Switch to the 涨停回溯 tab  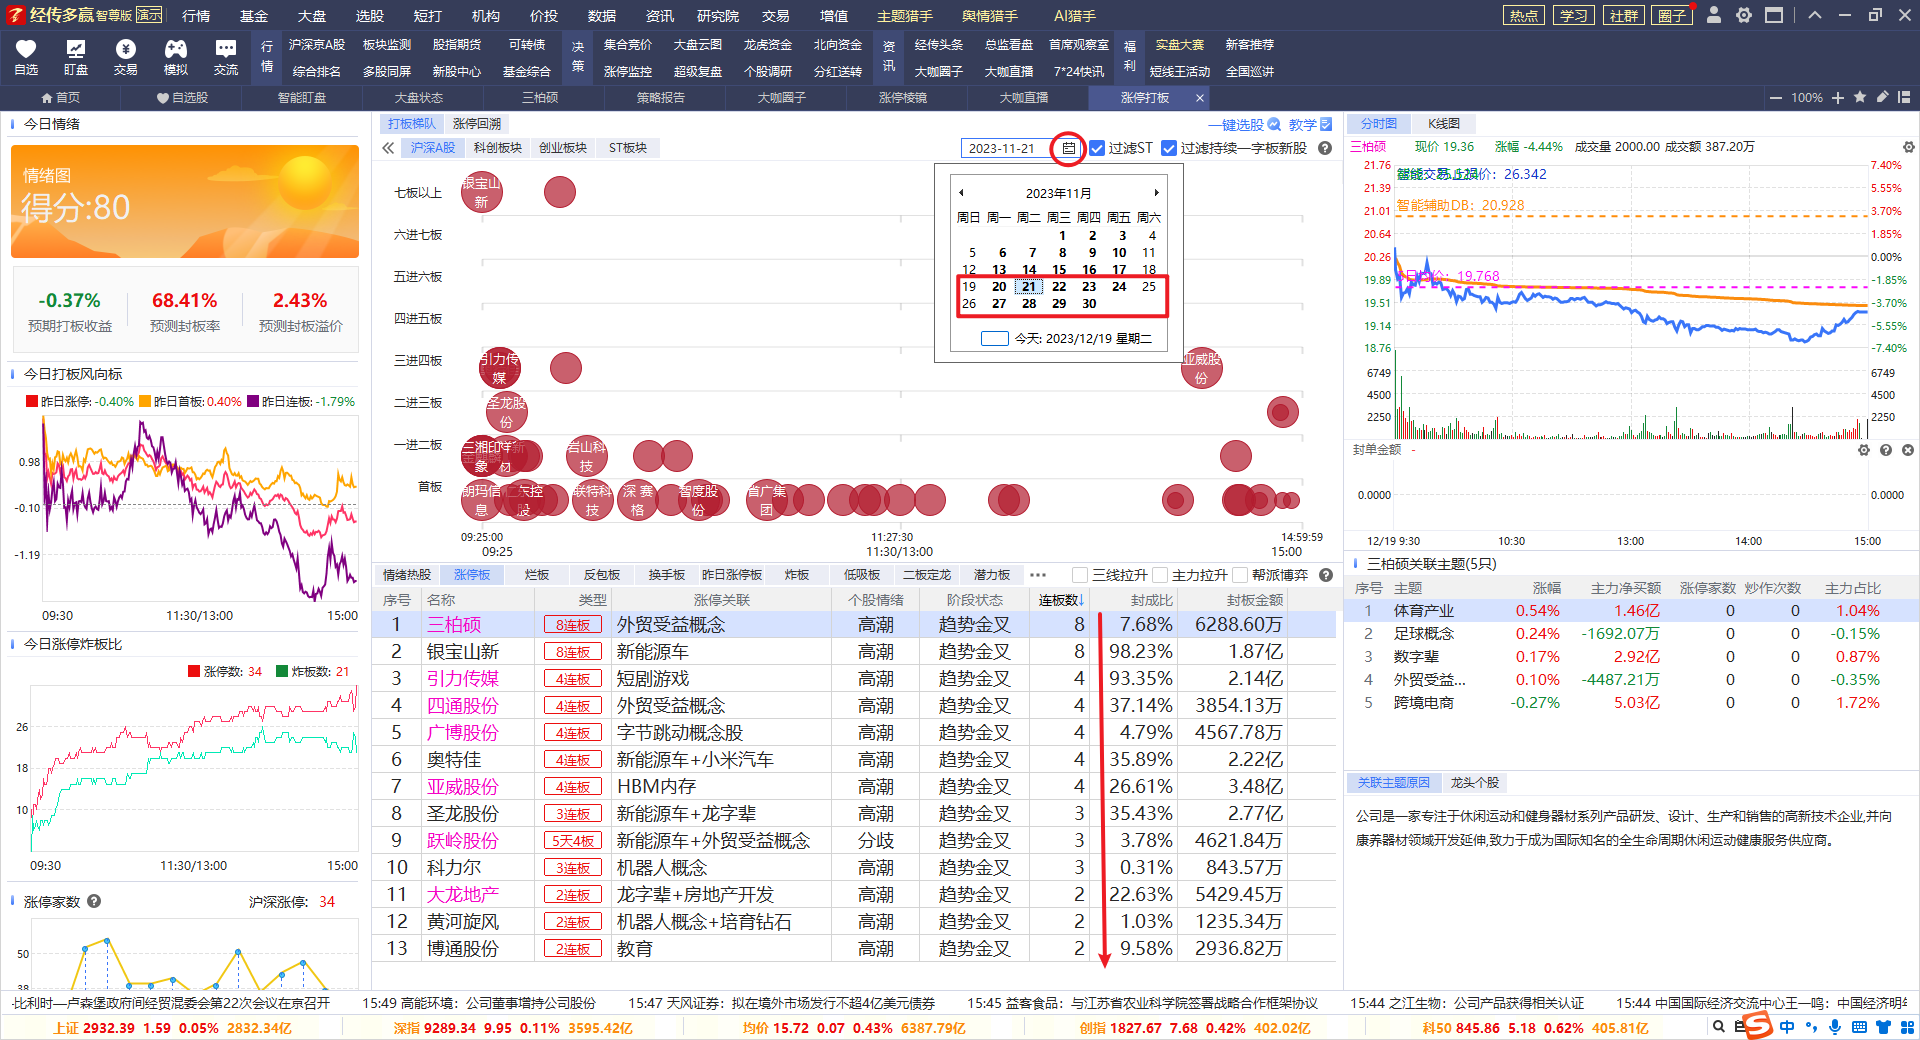[477, 124]
